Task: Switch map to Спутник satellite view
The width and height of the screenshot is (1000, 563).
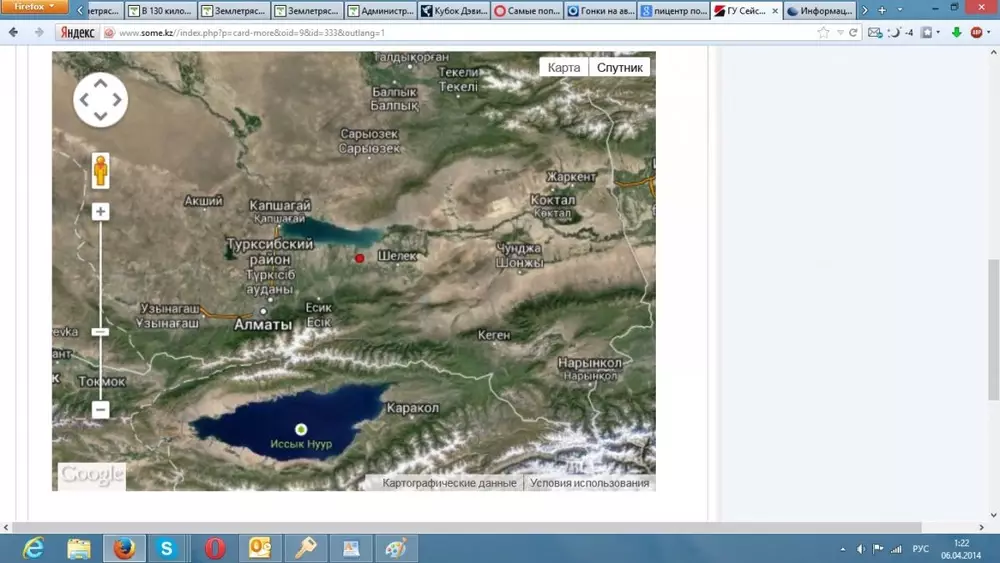Action: (619, 67)
